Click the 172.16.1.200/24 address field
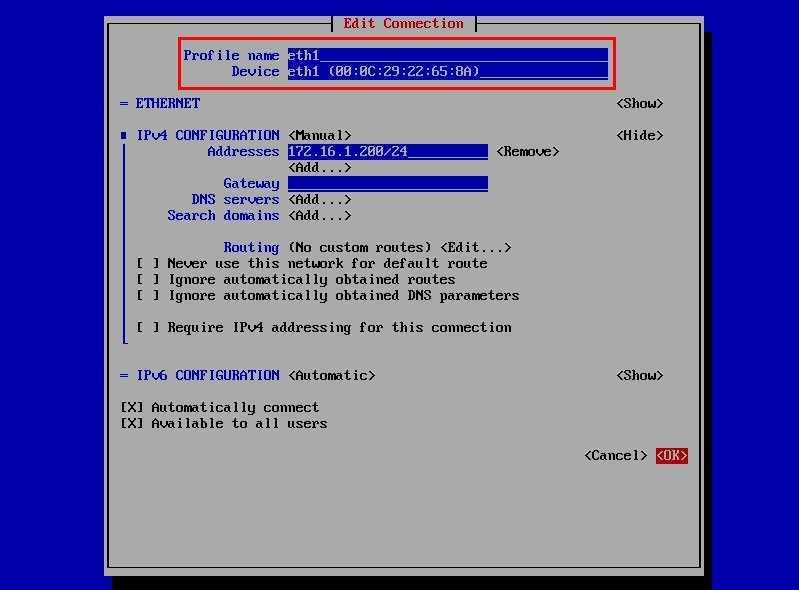 (388, 151)
